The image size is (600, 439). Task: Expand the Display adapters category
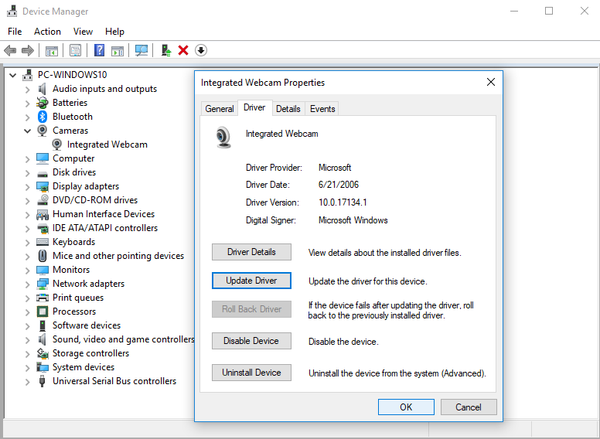(28, 186)
